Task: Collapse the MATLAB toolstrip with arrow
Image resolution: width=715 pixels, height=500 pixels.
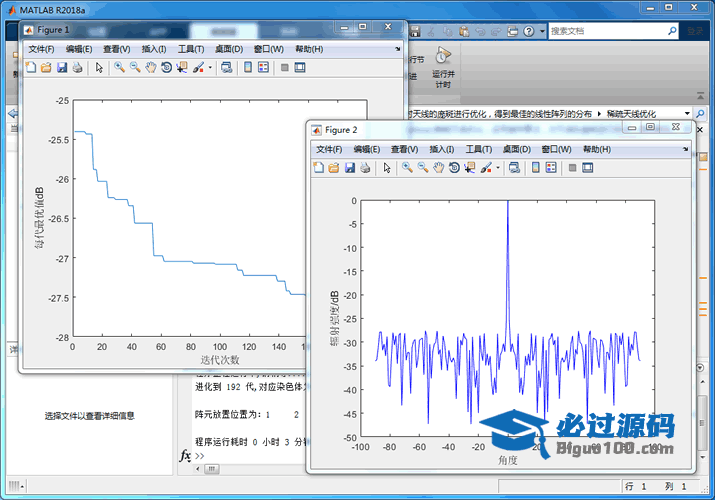Action: point(700,96)
